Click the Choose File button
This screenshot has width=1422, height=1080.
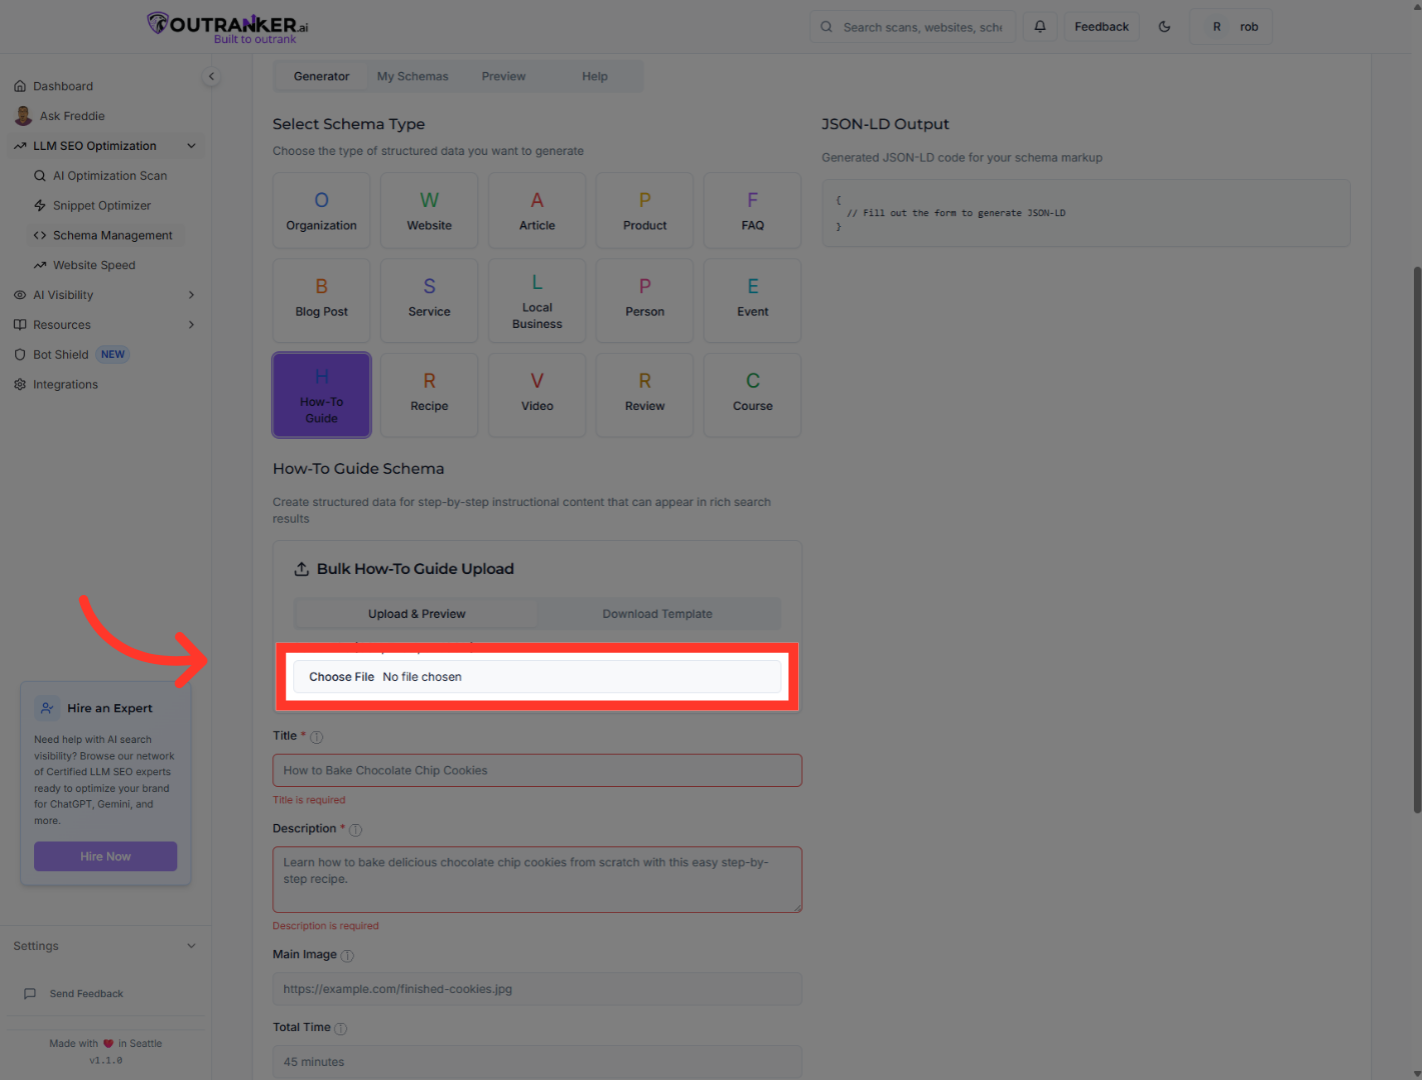(341, 677)
